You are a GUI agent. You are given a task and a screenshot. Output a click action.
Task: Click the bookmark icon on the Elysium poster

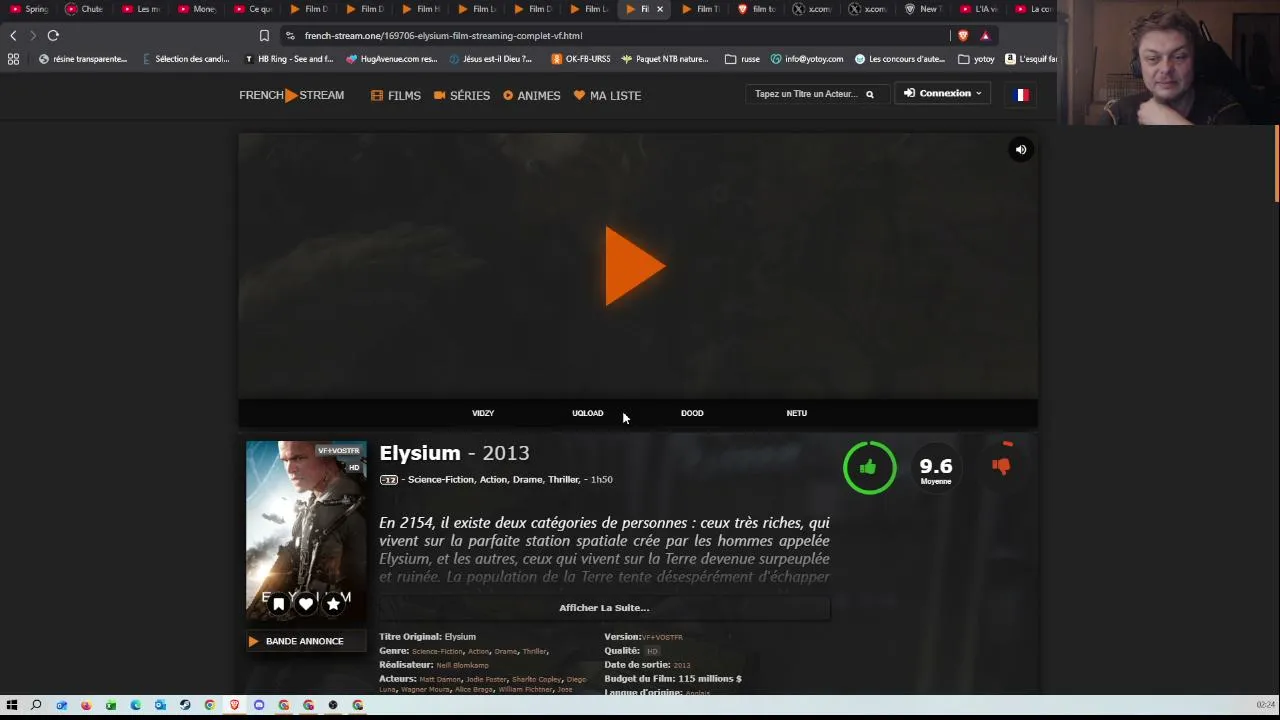coord(278,604)
